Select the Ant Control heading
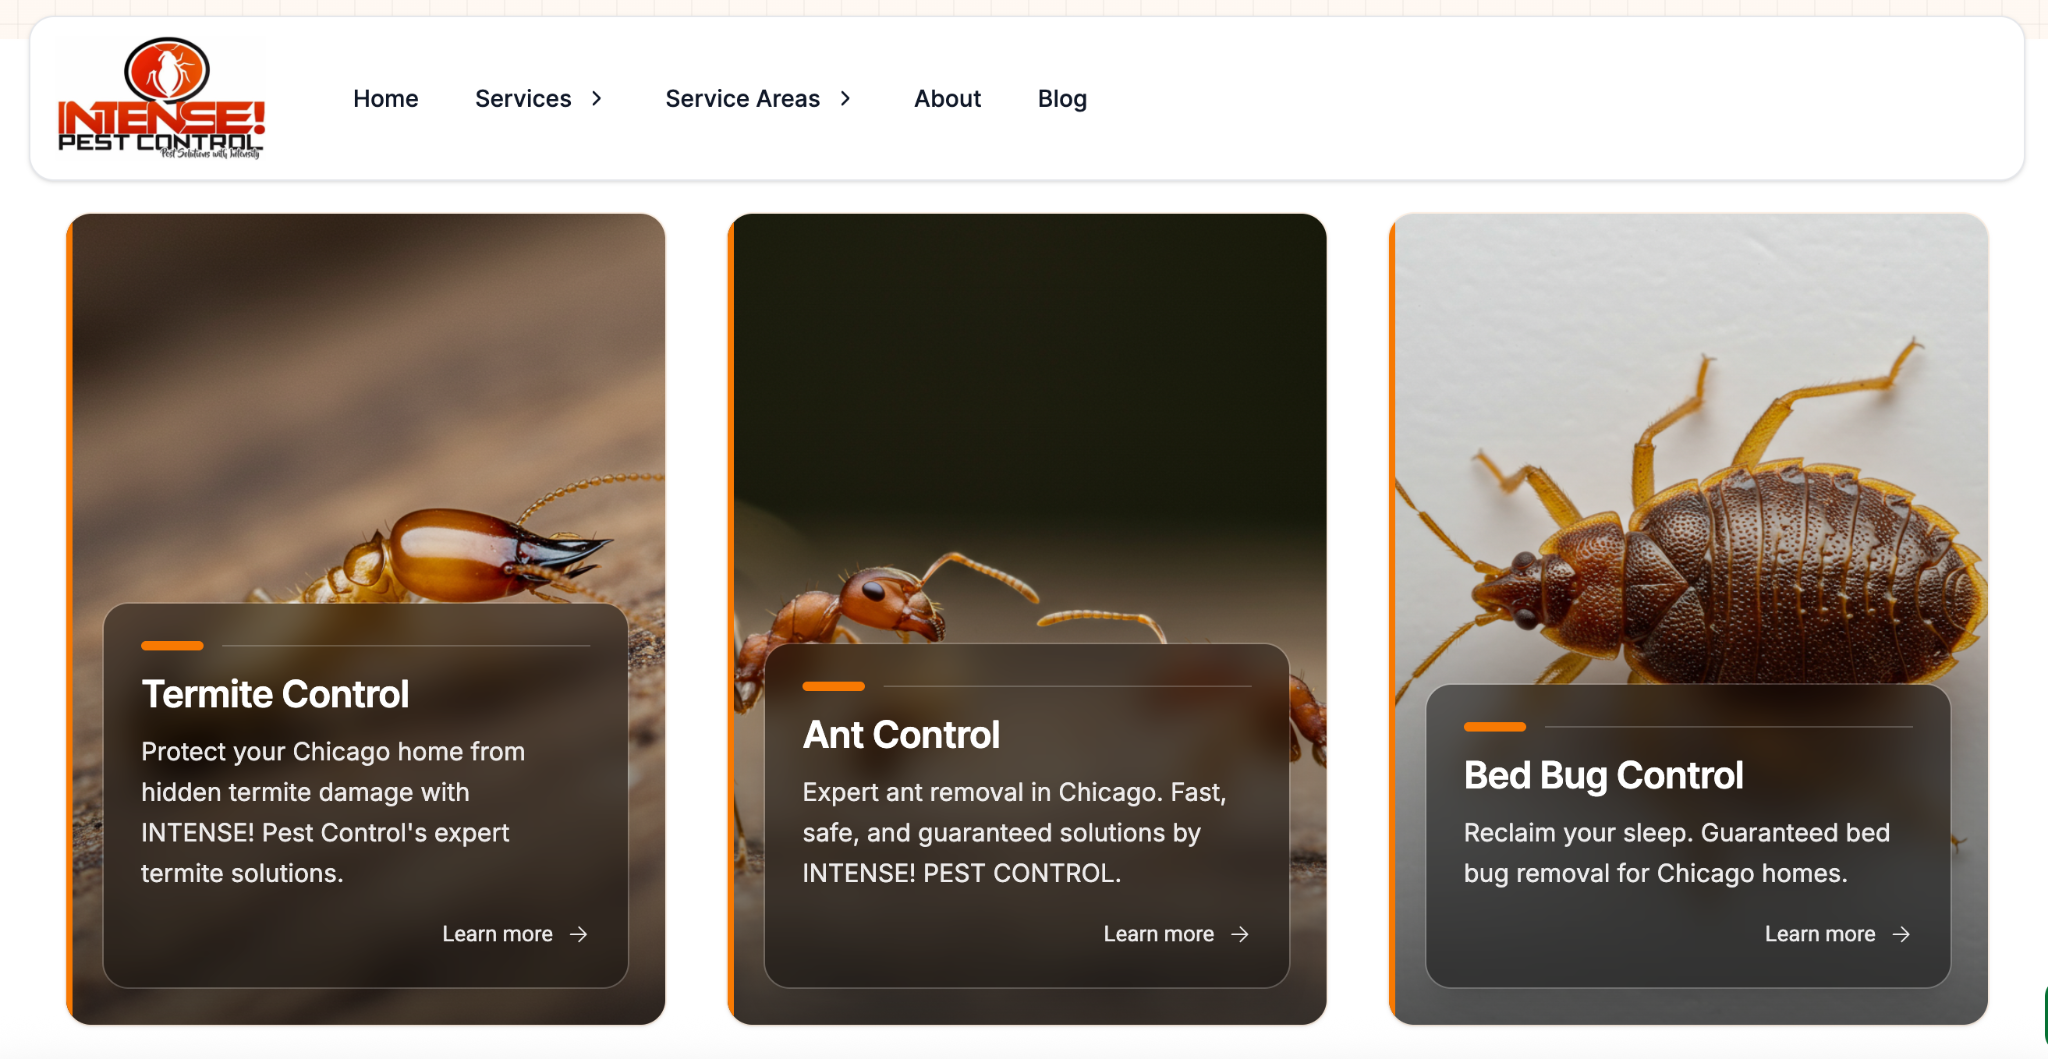The width and height of the screenshot is (2048, 1059). (x=901, y=735)
